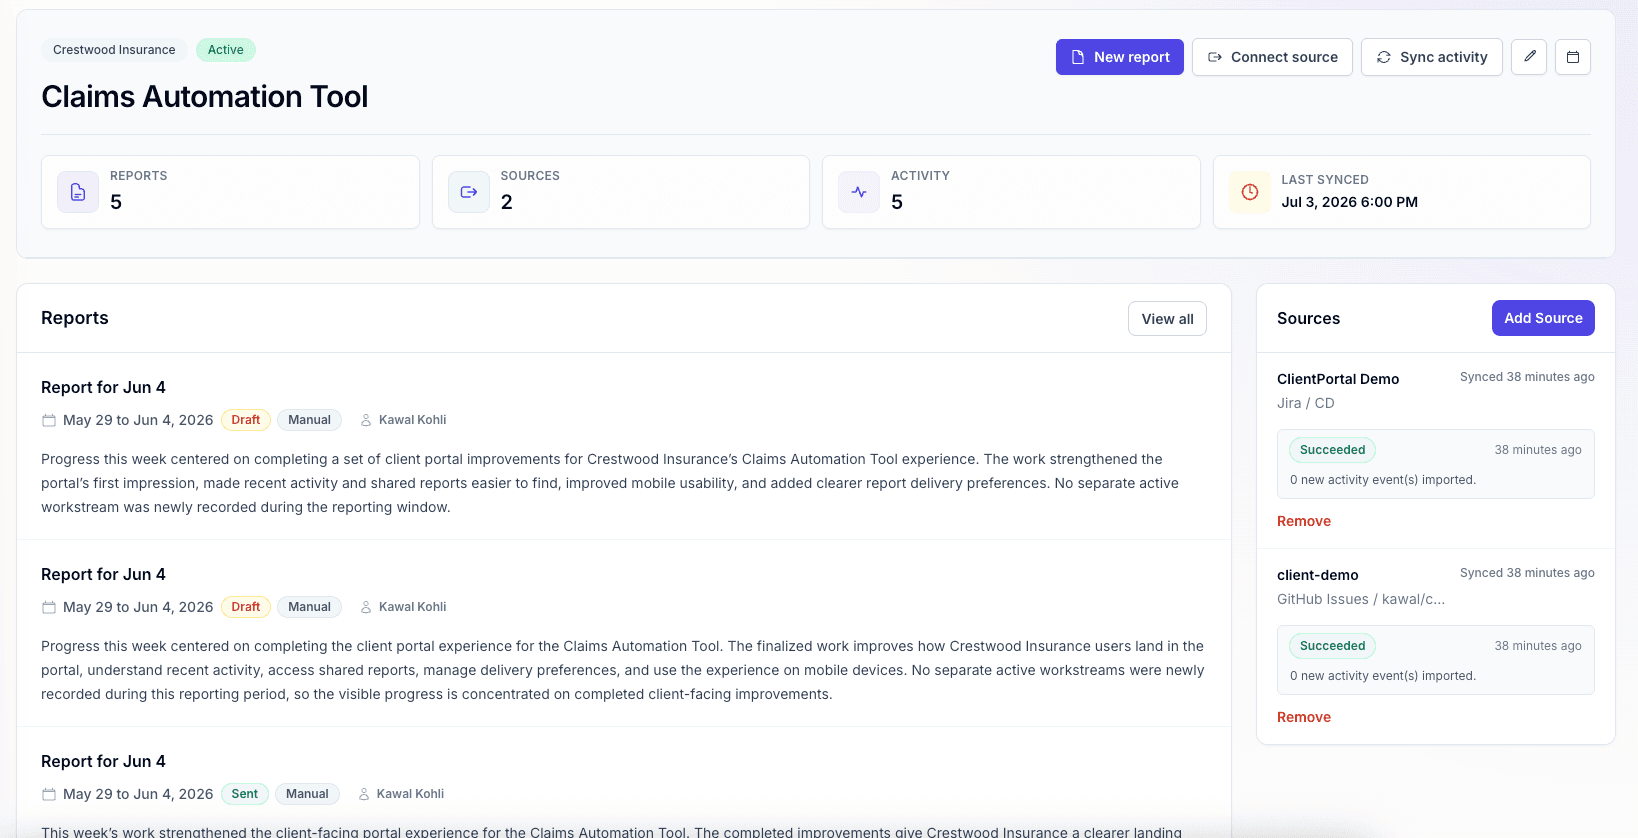Click the pencil edit icon button
Image resolution: width=1638 pixels, height=838 pixels.
[x=1529, y=57]
